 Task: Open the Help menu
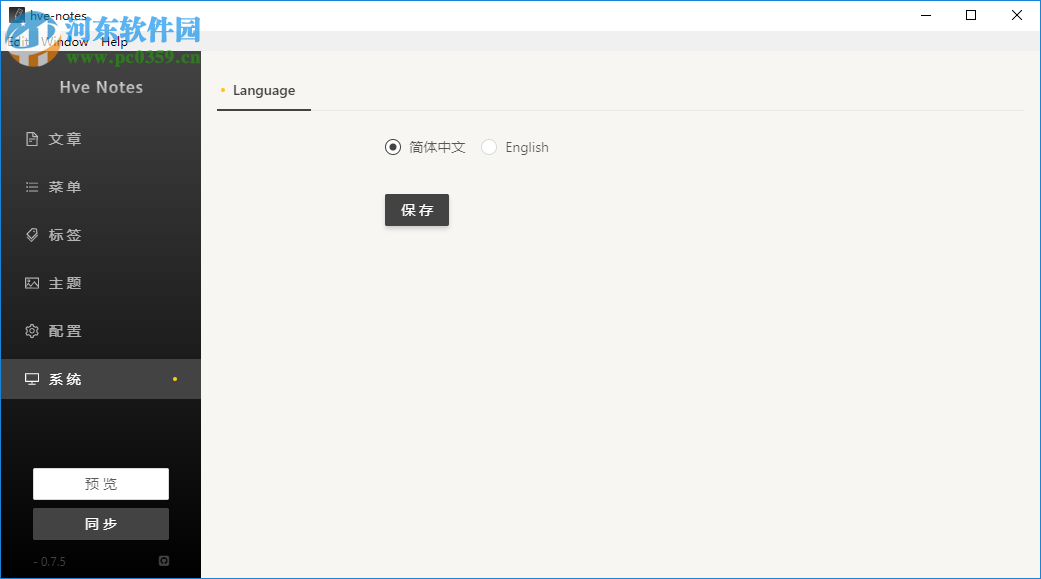[x=114, y=42]
